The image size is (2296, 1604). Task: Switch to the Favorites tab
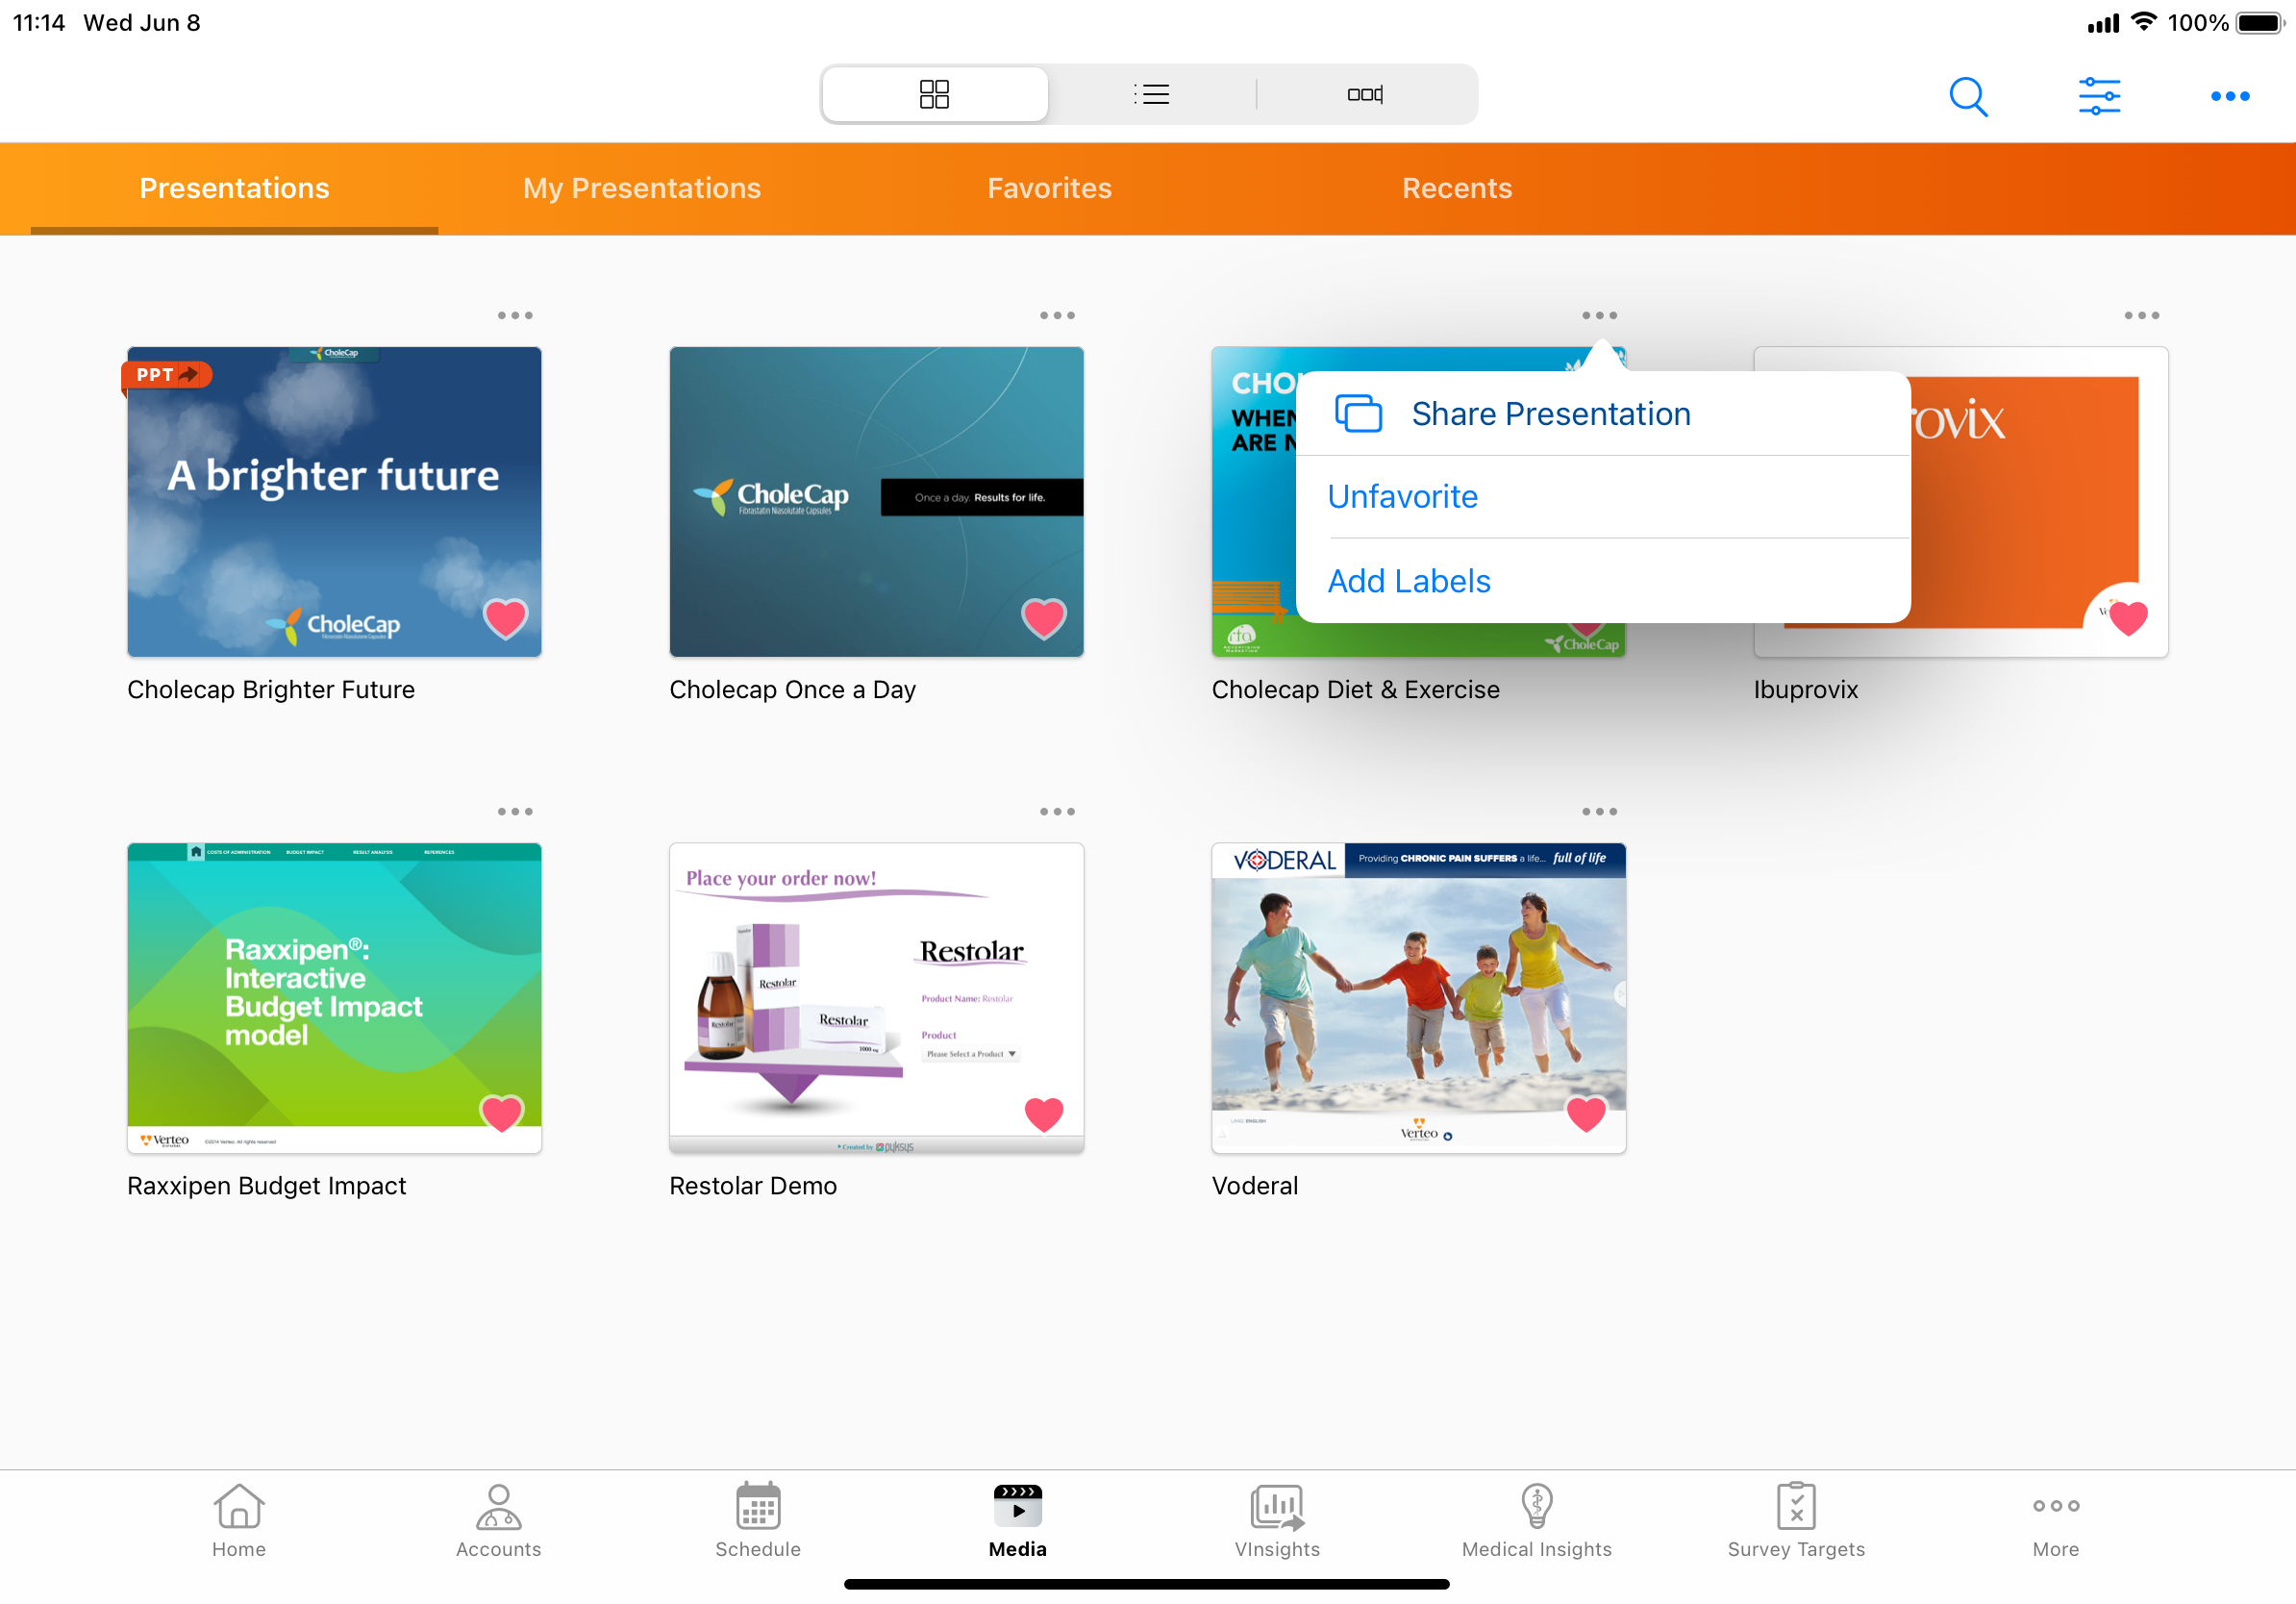(x=1049, y=188)
